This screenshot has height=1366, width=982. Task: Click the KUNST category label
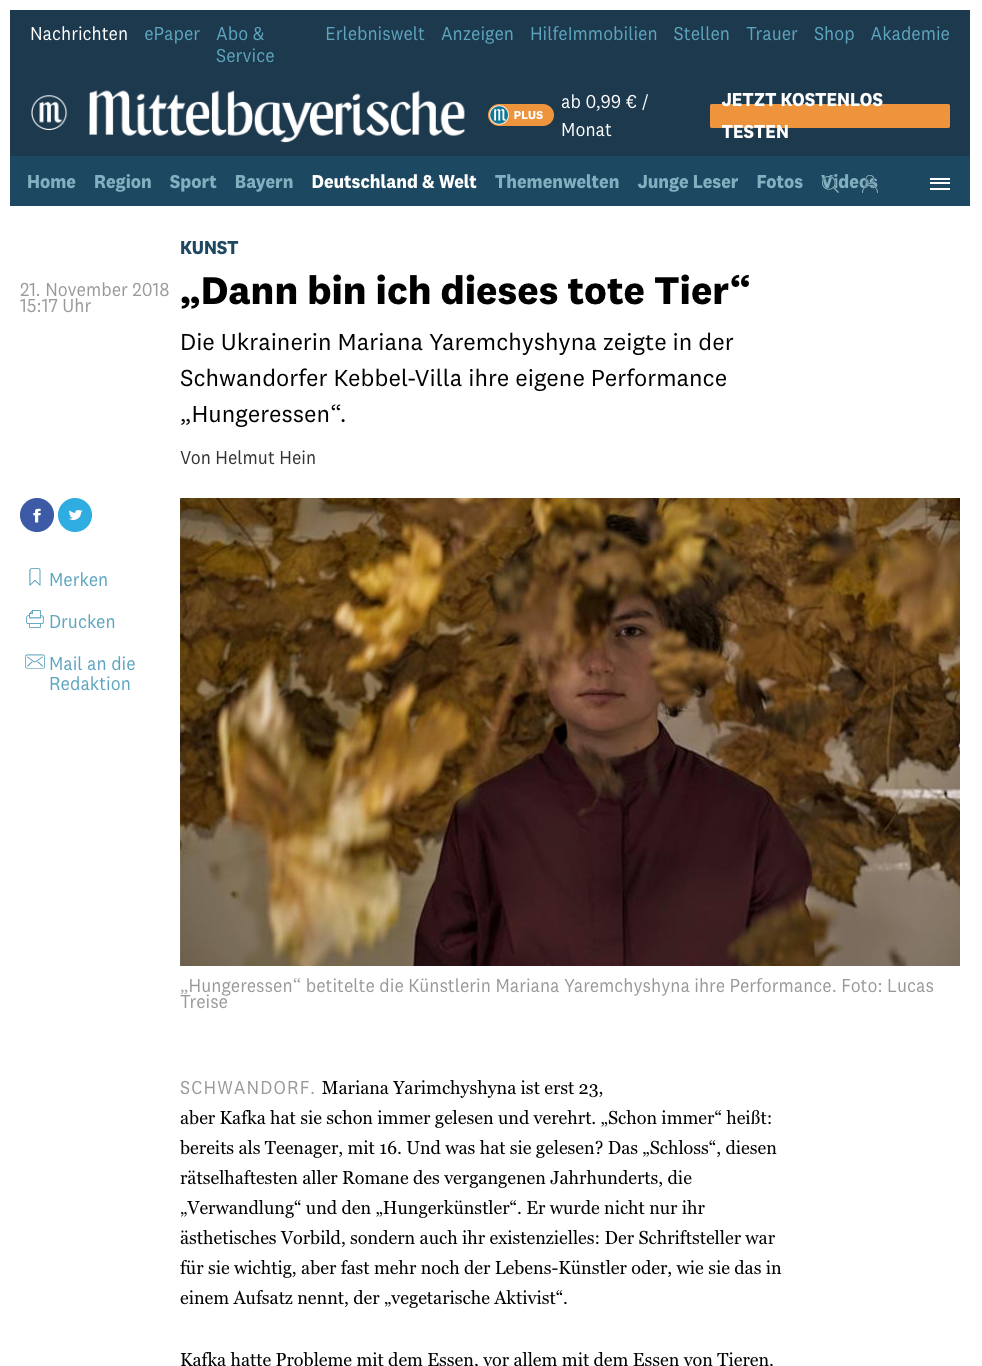209,247
